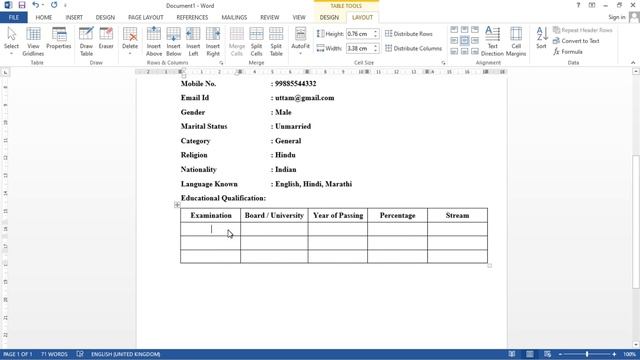Click the Stream header cell
Image resolution: width=640 pixels, height=360 pixels.
click(x=458, y=216)
